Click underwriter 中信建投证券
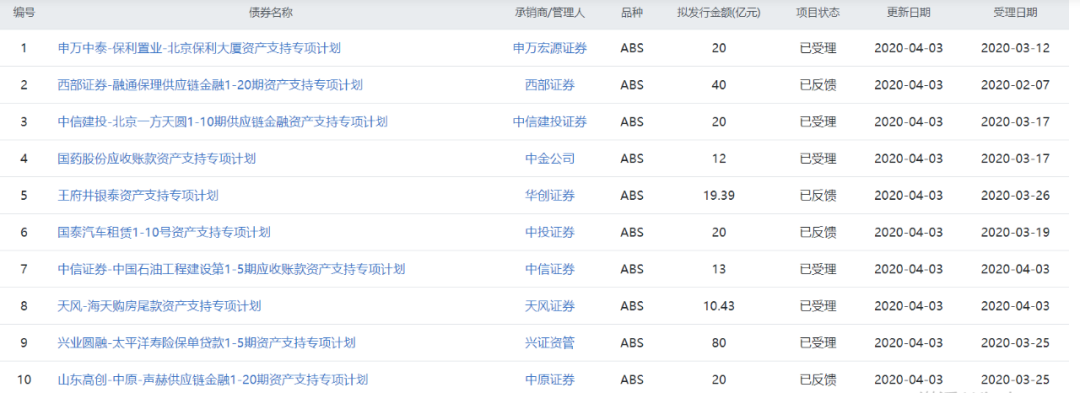 point(550,122)
